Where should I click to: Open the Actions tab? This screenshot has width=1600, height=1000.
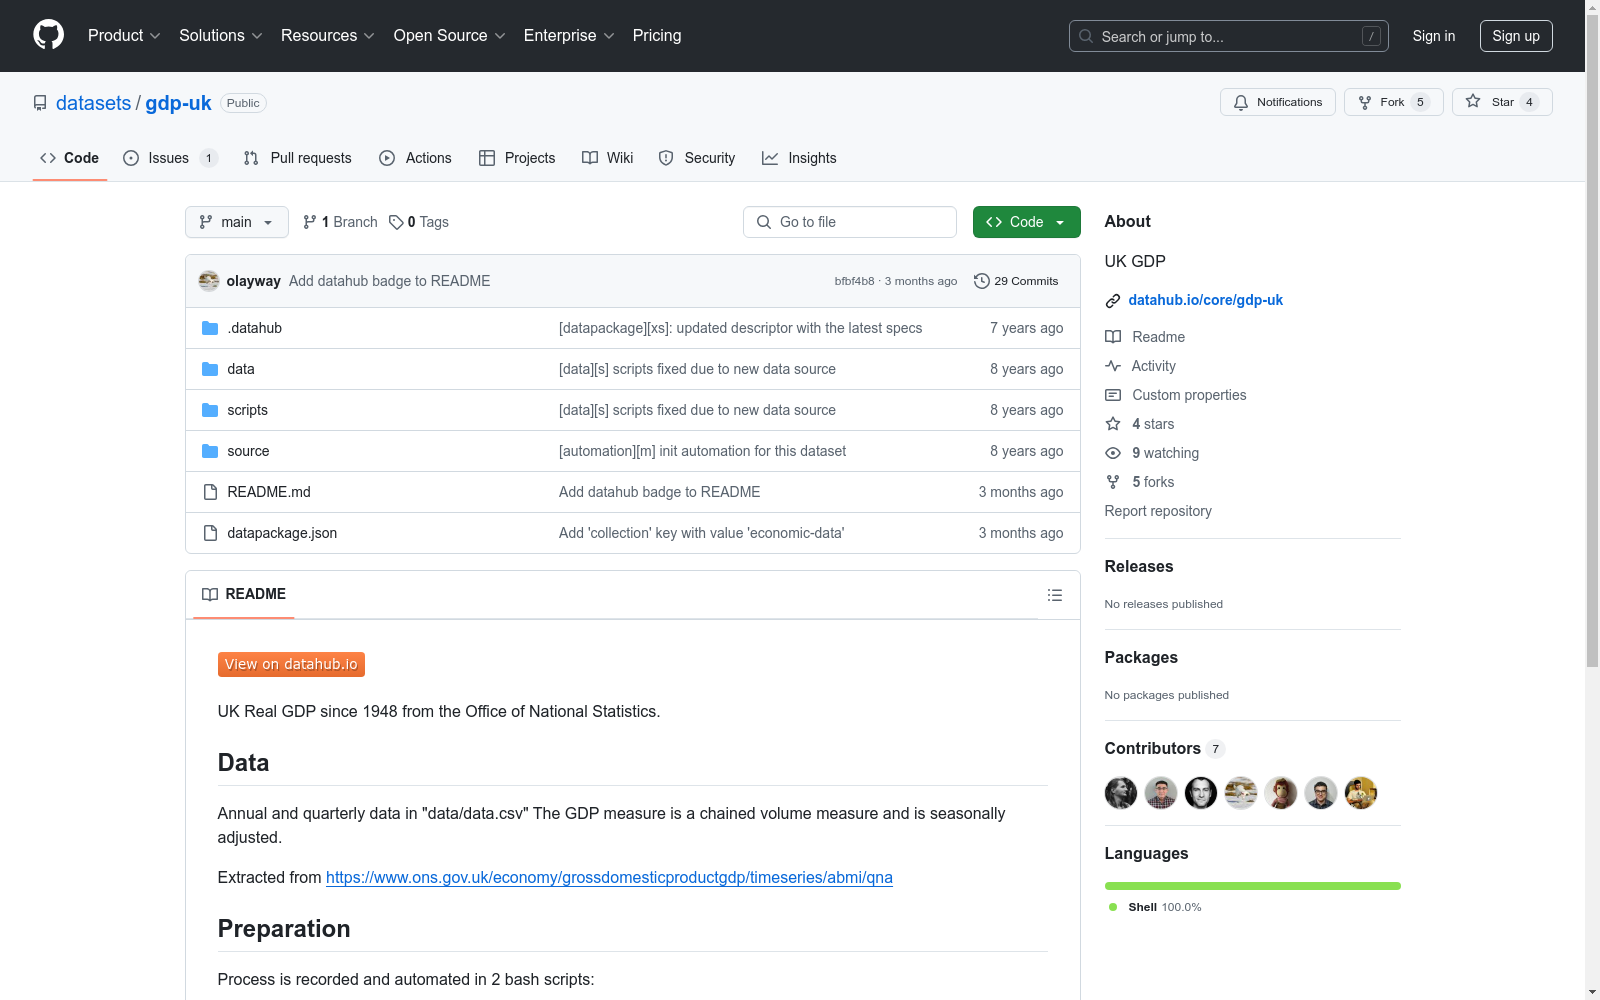pos(416,158)
